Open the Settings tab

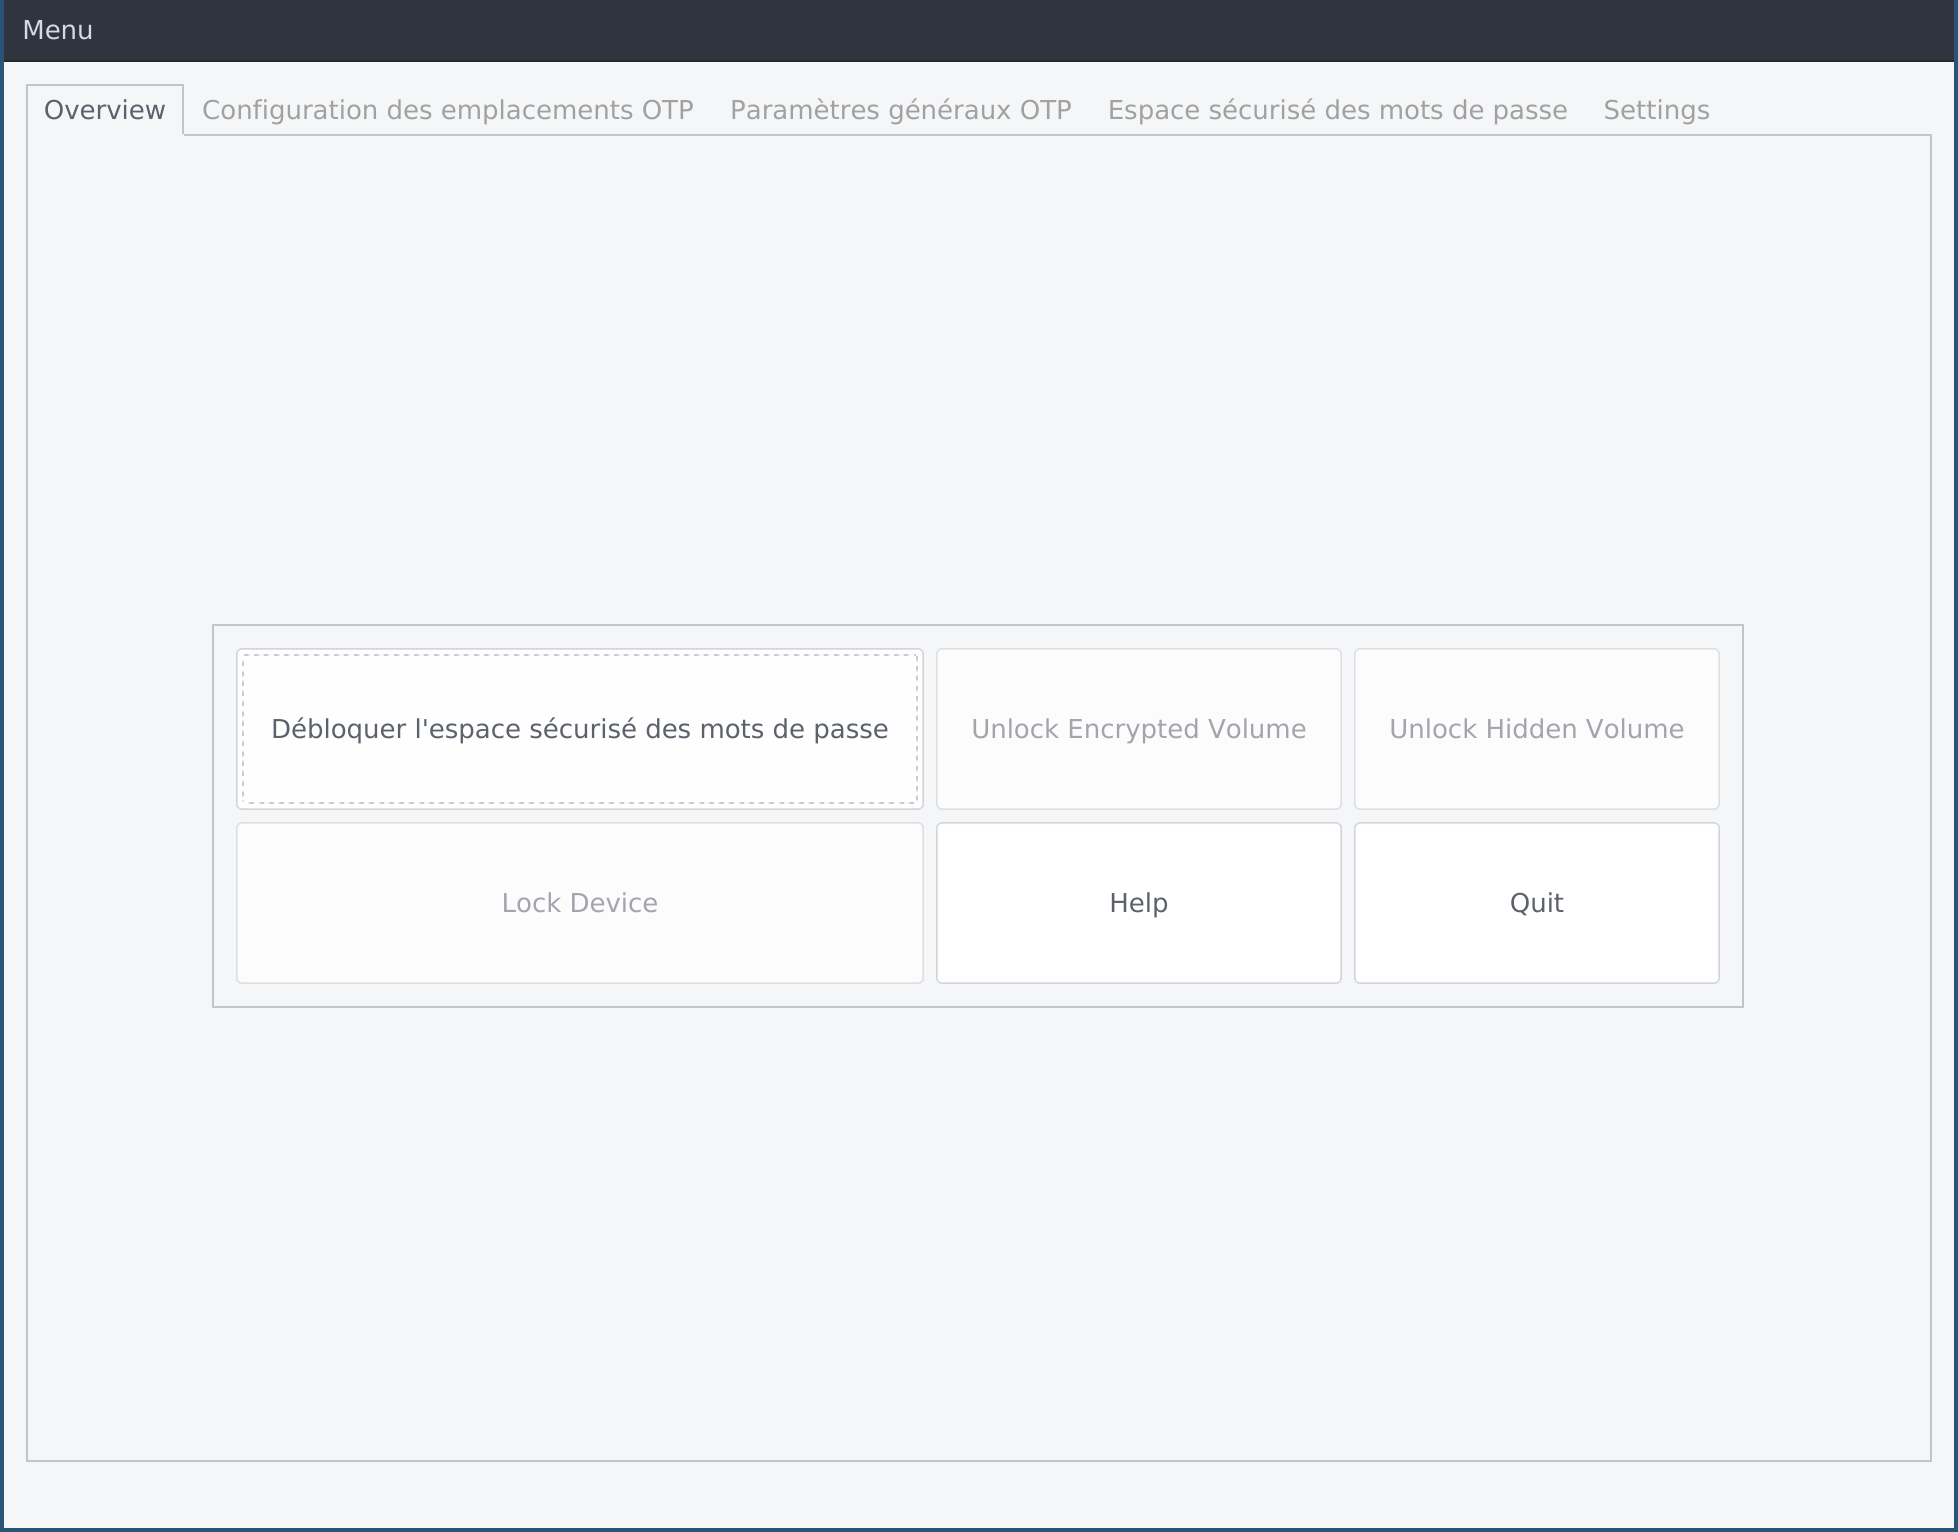pyautogui.click(x=1656, y=110)
